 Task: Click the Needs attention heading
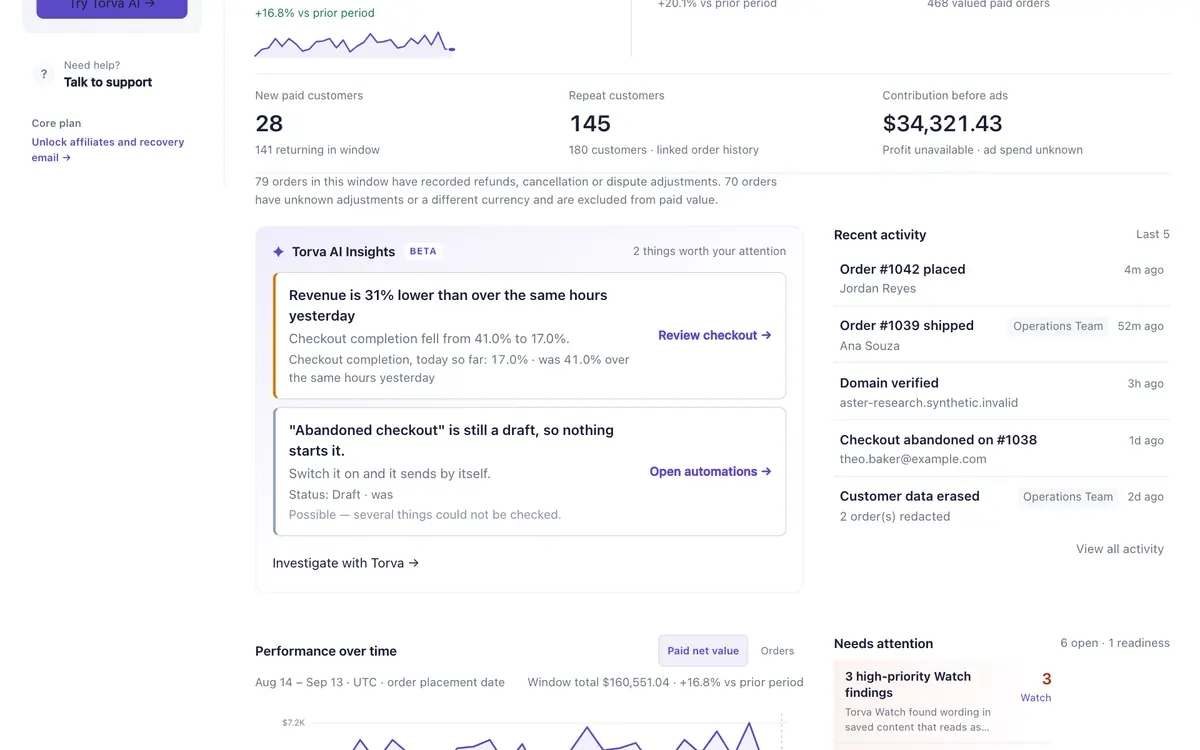pyautogui.click(x=883, y=643)
